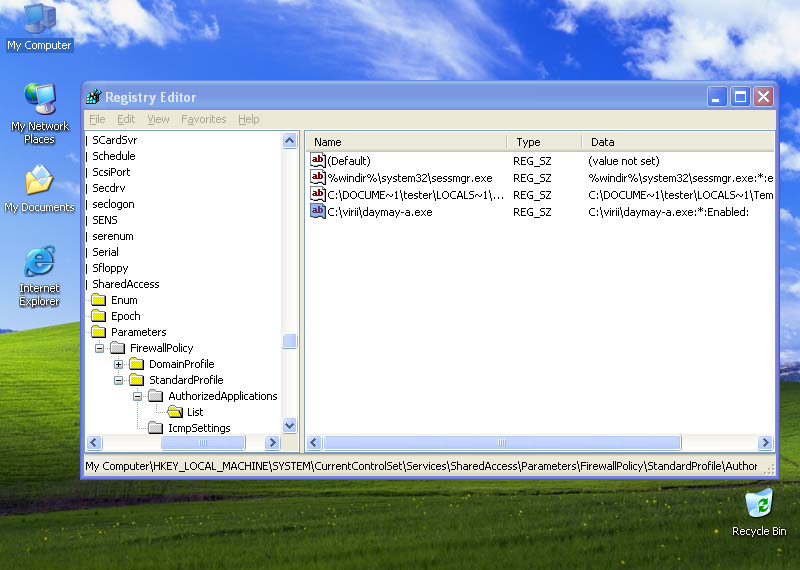This screenshot has height=570, width=800.
Task: Open the Edit menu
Action: click(x=126, y=119)
